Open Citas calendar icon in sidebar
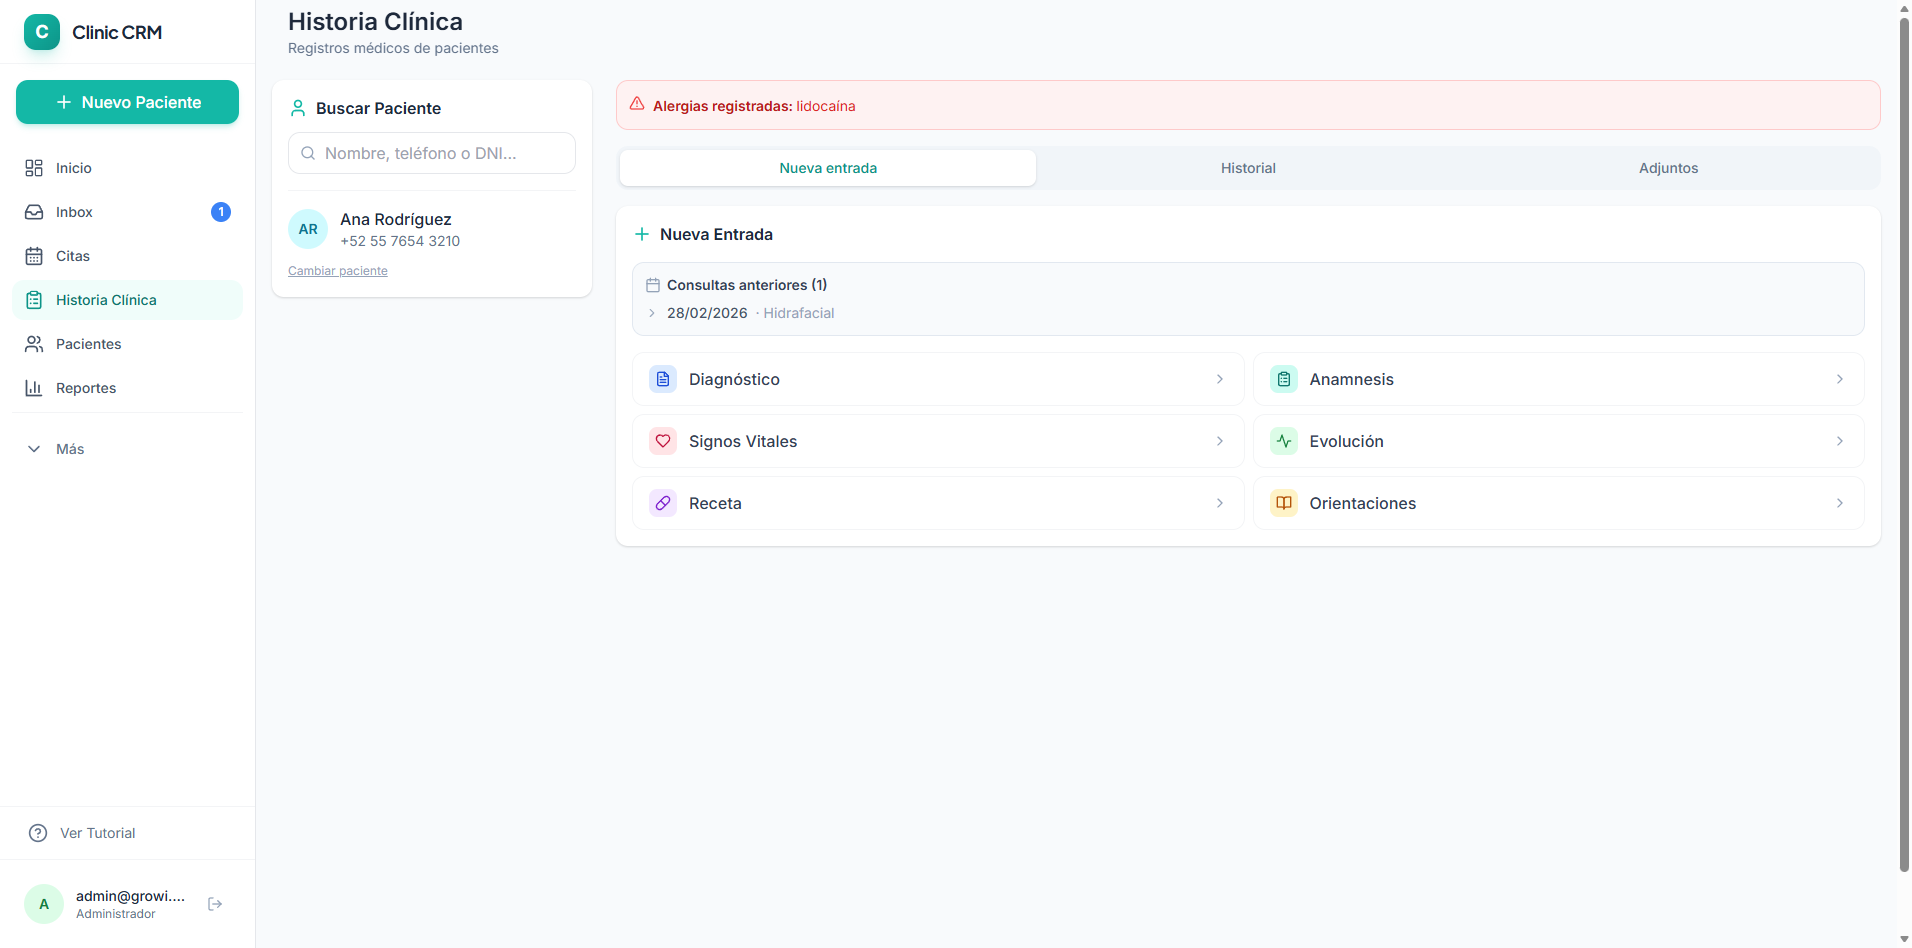 34,256
